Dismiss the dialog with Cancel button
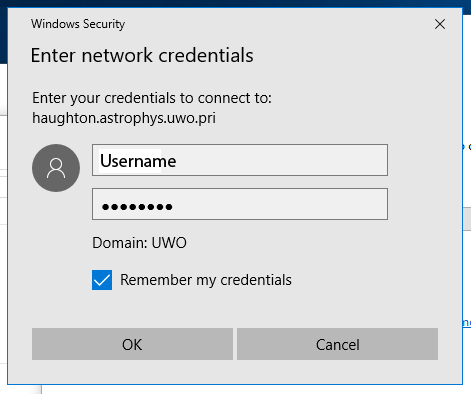Screen dimensions: 471x394 (337, 344)
